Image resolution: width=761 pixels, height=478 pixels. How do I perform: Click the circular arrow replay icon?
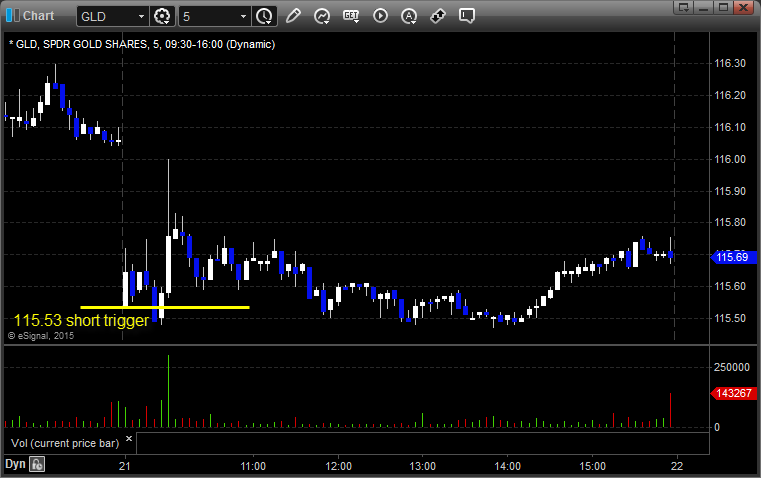click(x=322, y=16)
